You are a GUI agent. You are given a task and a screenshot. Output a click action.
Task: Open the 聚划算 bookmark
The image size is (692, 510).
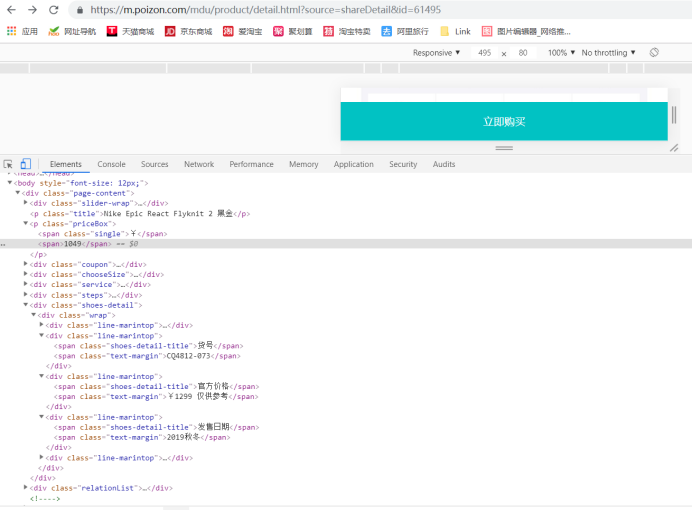tap(292, 31)
